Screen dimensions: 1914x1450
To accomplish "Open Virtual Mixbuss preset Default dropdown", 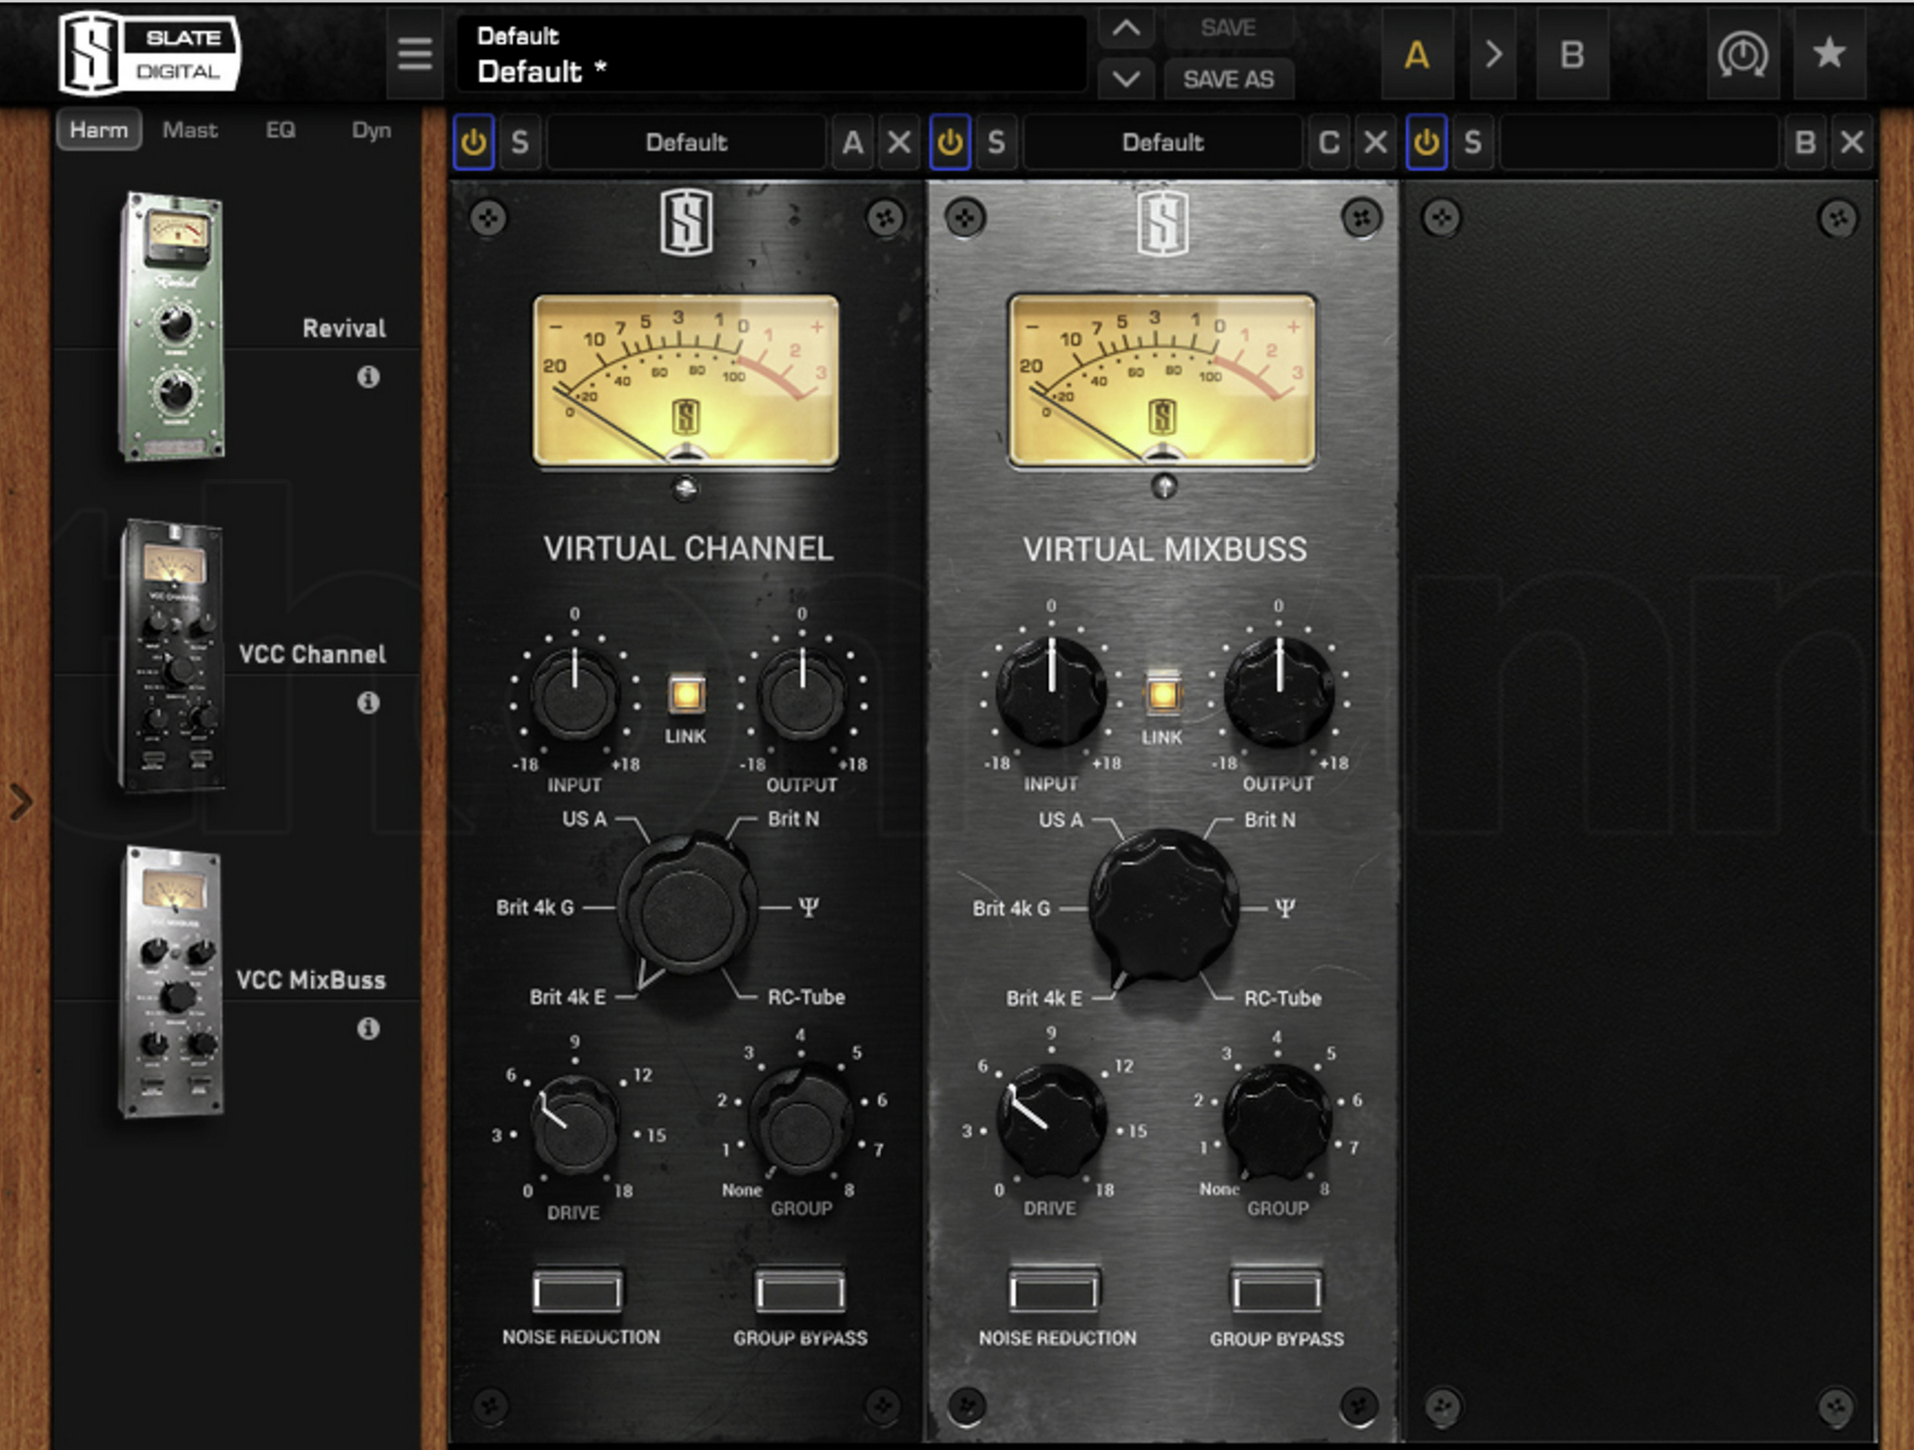I will 1163,142.
